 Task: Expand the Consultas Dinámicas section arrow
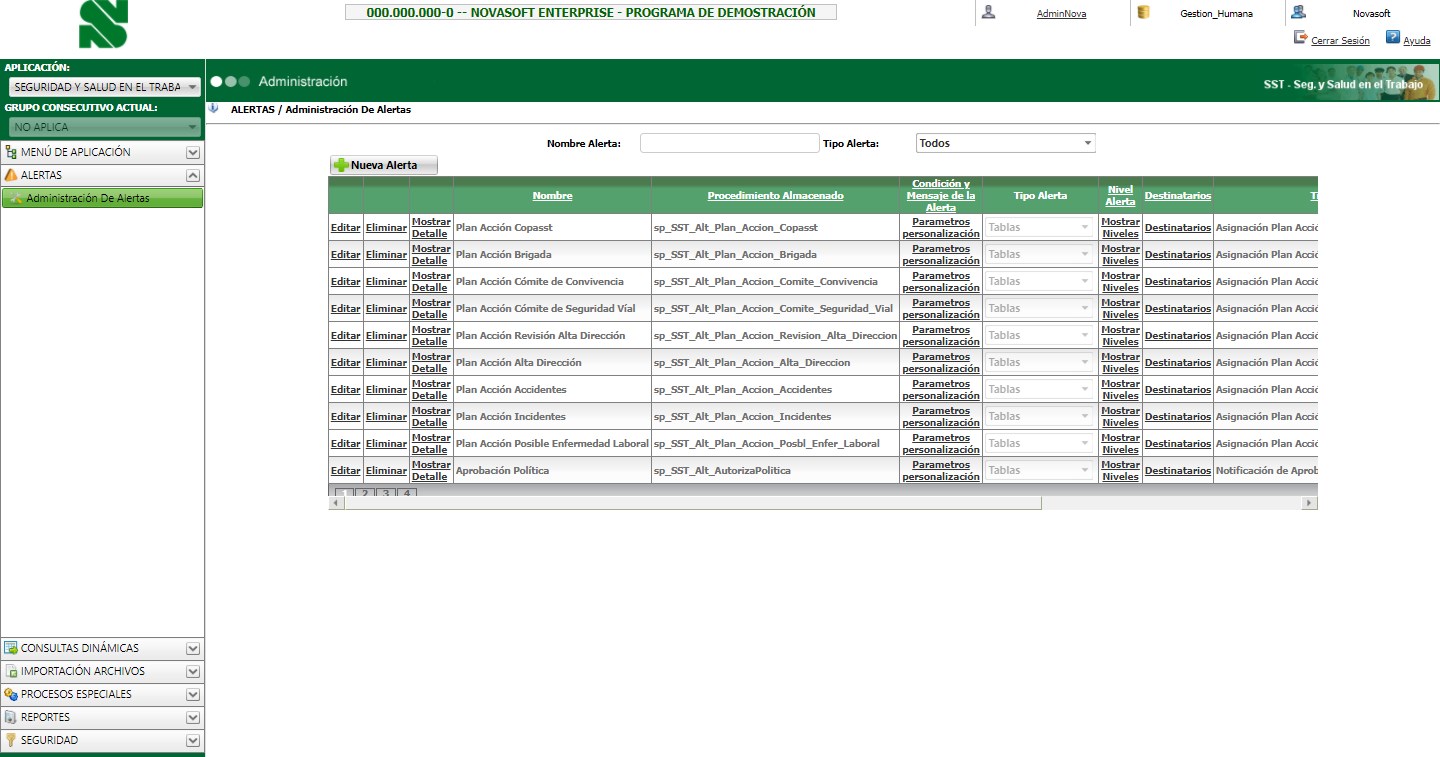193,649
